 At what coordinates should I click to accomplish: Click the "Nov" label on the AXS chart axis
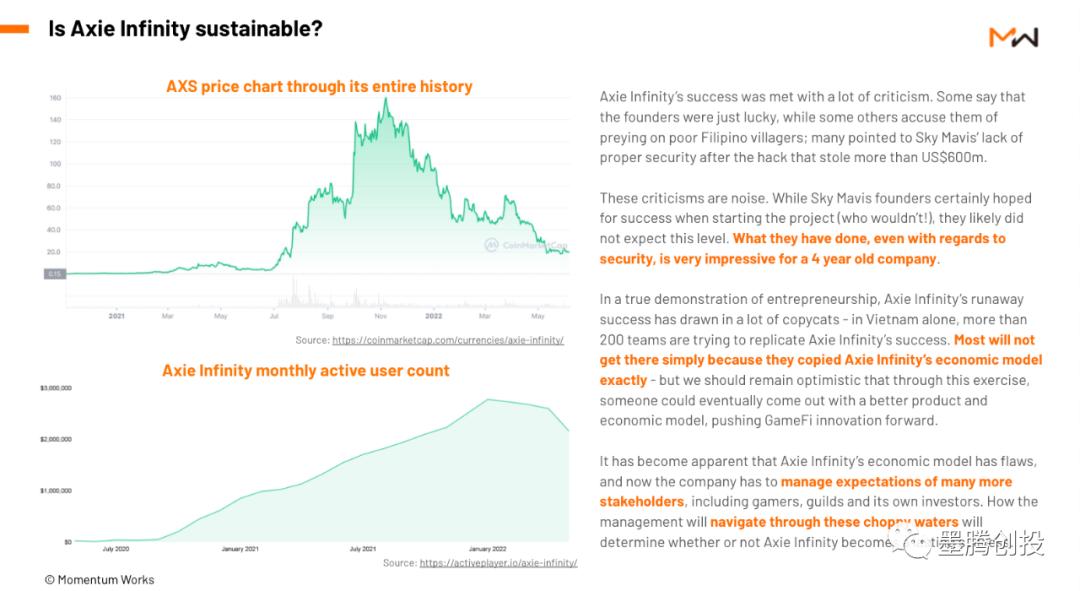point(380,316)
